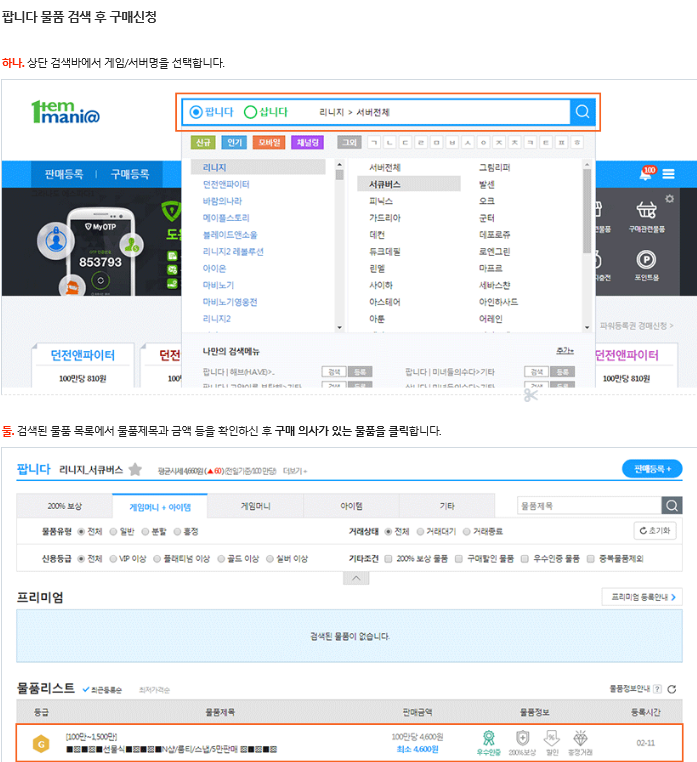Select VIP 이상 credit grade
This screenshot has width=697, height=762.
[x=113, y=559]
